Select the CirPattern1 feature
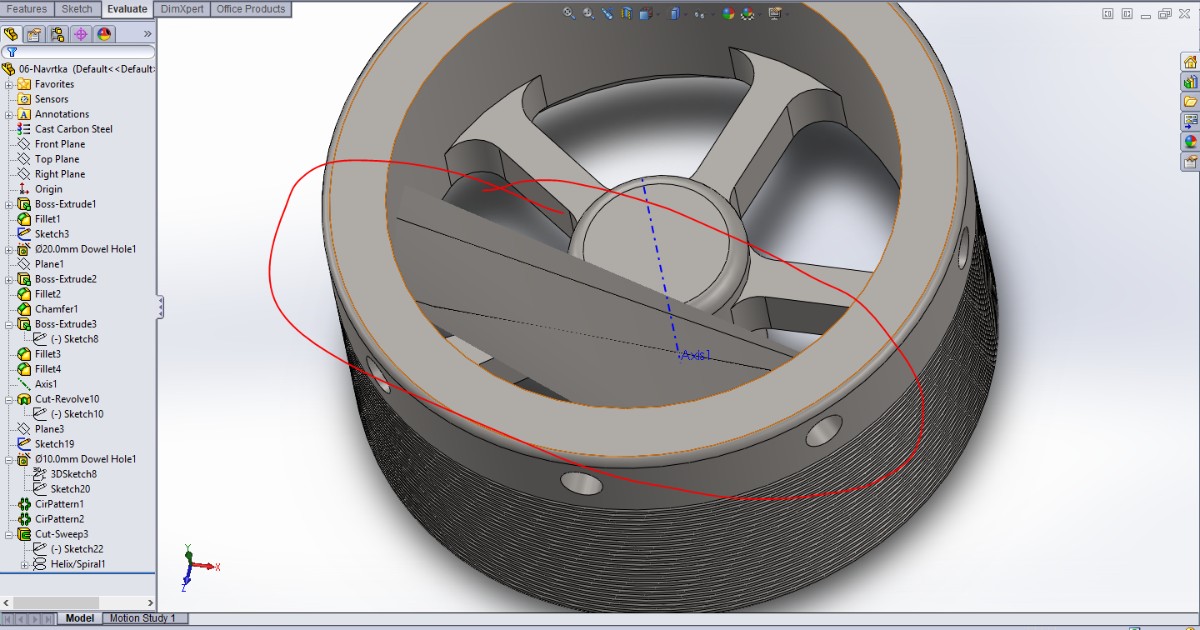This screenshot has width=1200, height=630. click(x=59, y=504)
